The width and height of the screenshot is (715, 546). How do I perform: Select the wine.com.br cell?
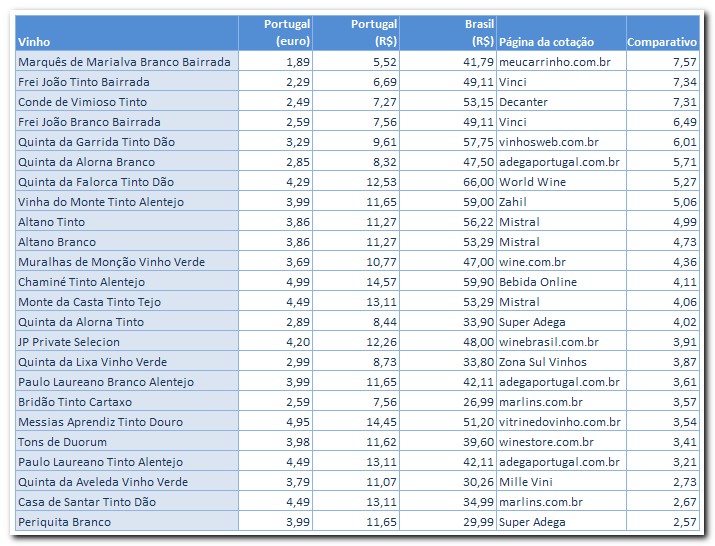click(x=561, y=261)
